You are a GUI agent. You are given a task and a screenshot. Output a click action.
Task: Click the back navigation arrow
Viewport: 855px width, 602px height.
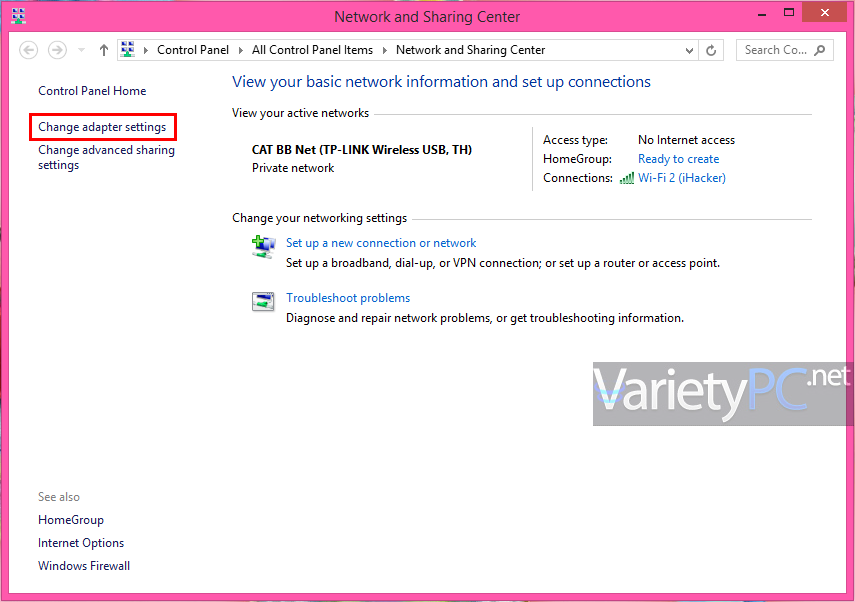click(x=28, y=49)
